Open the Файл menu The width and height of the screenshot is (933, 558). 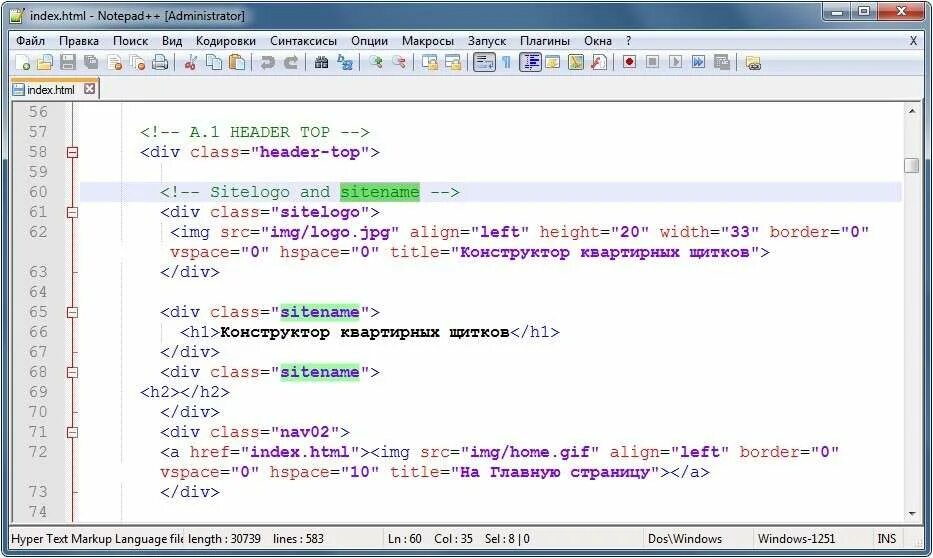pos(30,41)
